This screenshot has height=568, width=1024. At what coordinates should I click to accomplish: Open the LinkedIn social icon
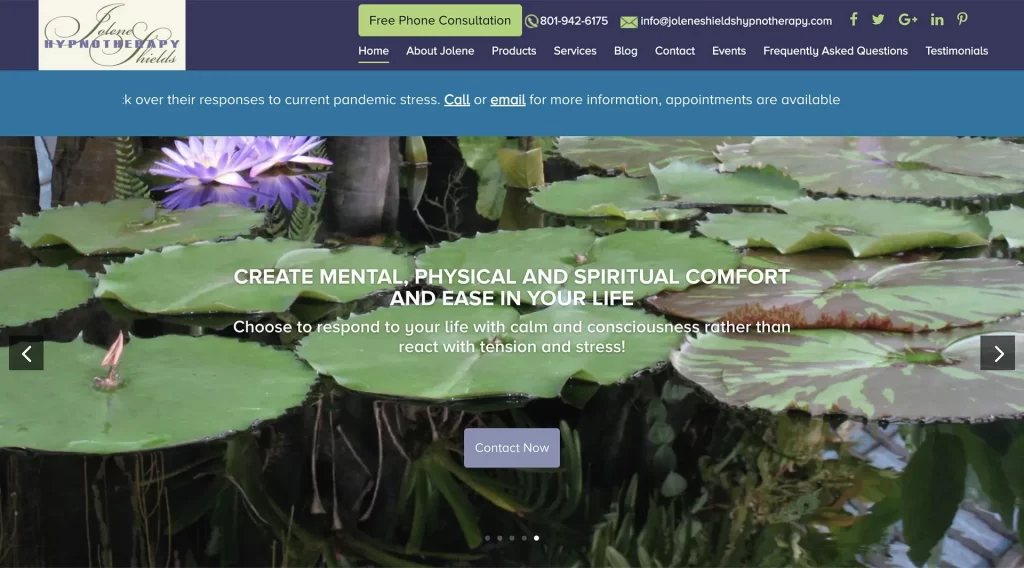point(936,20)
